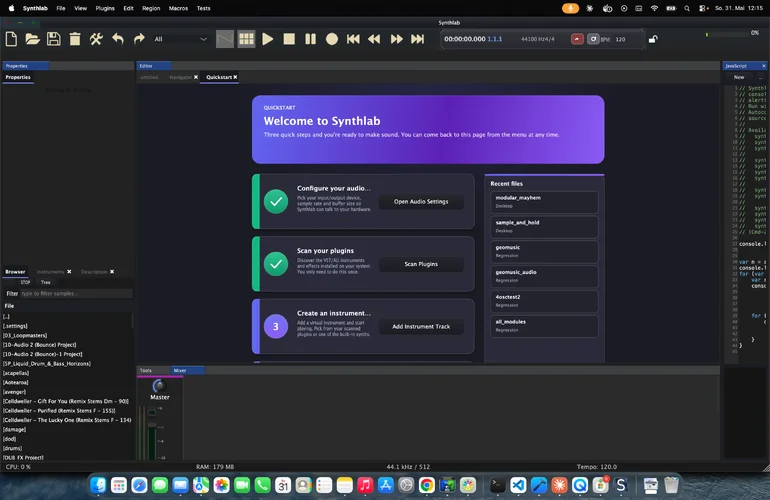The image size is (770, 500).
Task: Click the Master pan knob in mixer
Action: [159, 386]
